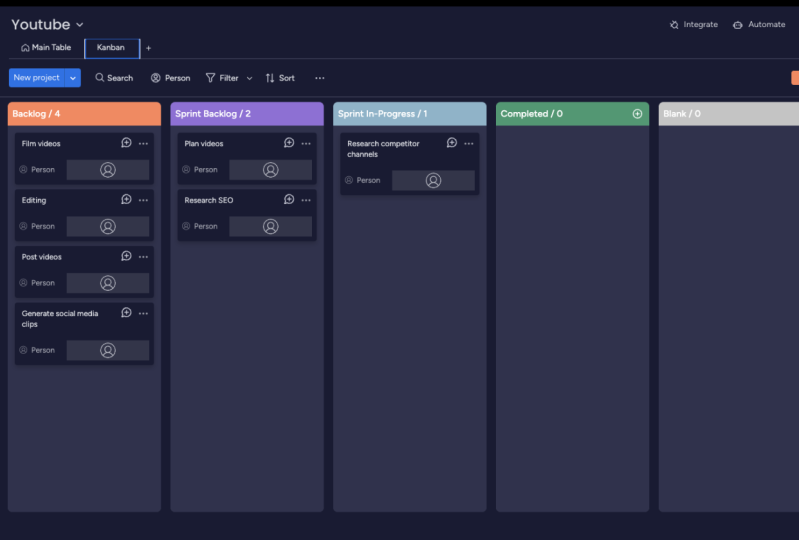Image resolution: width=799 pixels, height=540 pixels.
Task: Open Research SEO card options menu
Action: tap(306, 200)
